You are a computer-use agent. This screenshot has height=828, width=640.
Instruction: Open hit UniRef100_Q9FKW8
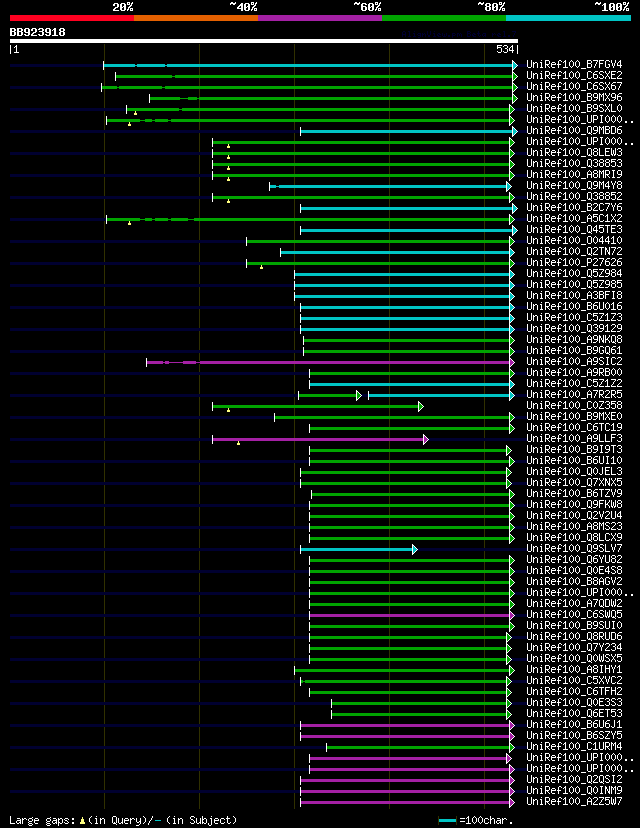coord(574,504)
